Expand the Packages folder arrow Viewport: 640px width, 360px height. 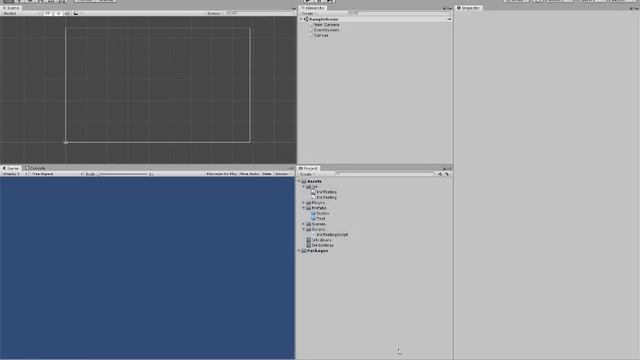299,251
